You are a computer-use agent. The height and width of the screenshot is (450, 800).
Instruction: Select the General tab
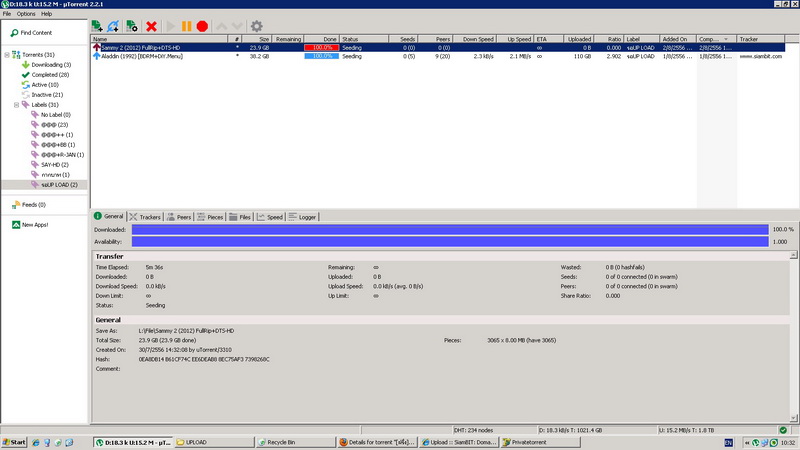(x=109, y=216)
